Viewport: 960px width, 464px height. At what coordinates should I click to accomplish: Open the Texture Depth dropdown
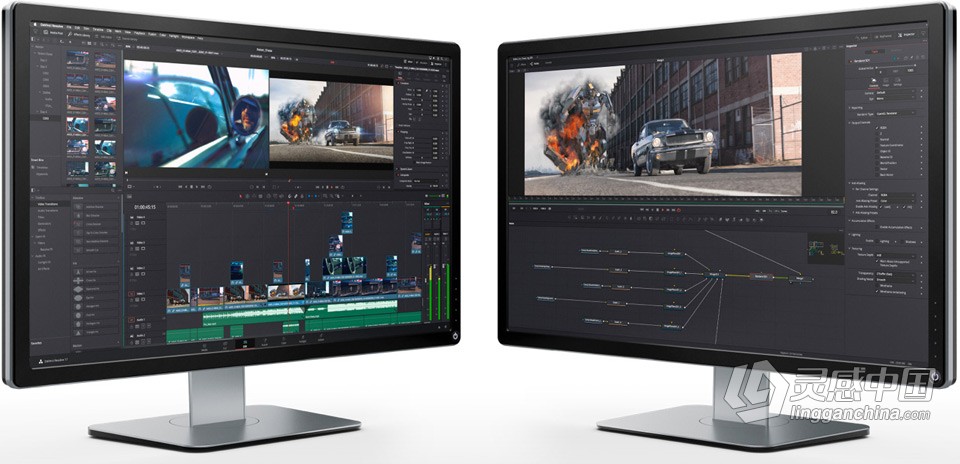pyautogui.click(x=896, y=255)
